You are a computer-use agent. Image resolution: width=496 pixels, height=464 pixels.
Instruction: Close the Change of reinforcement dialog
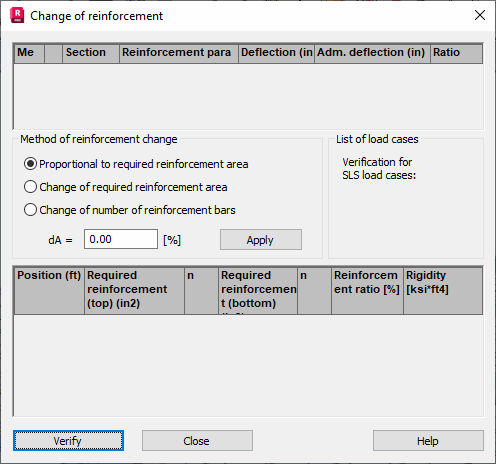click(480, 15)
